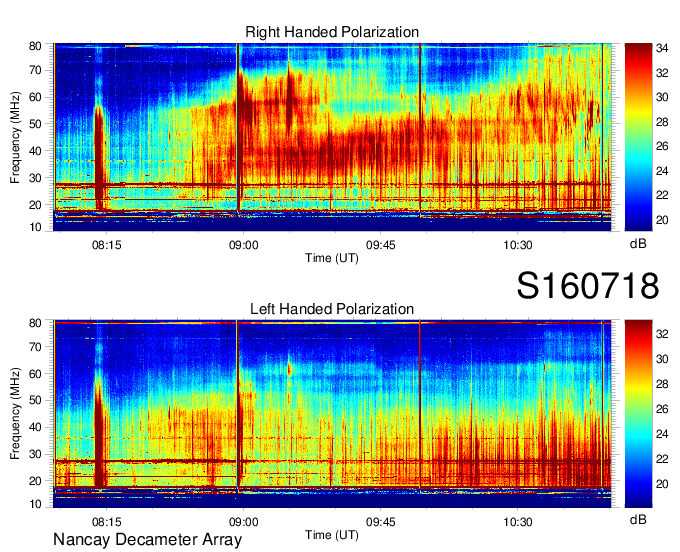680x552 pixels.
Task: Click the 20 value on the Right Handed color scale
Action: click(x=662, y=220)
